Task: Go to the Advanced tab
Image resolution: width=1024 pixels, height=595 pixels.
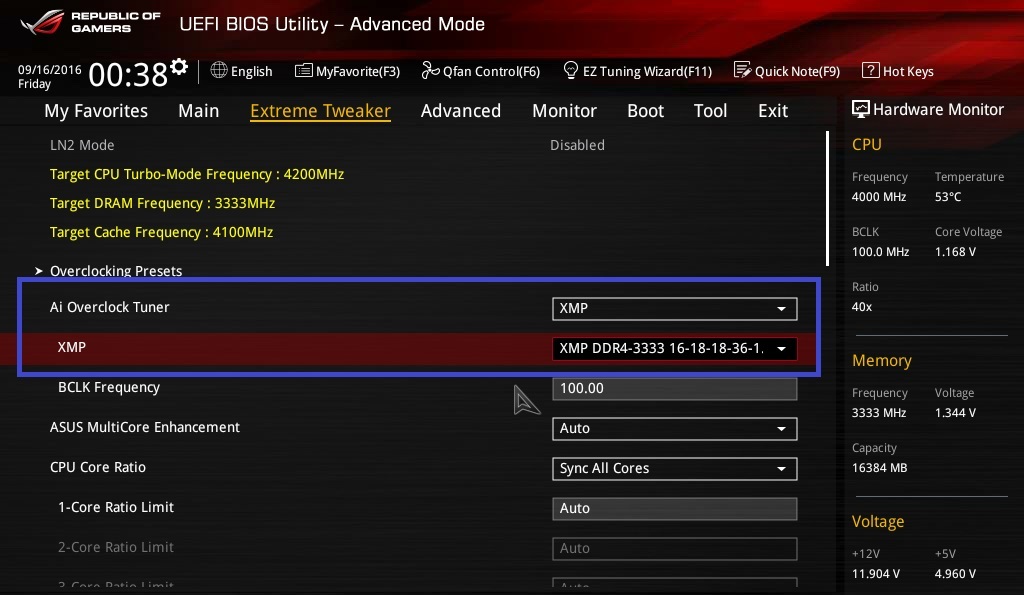Action: [461, 111]
